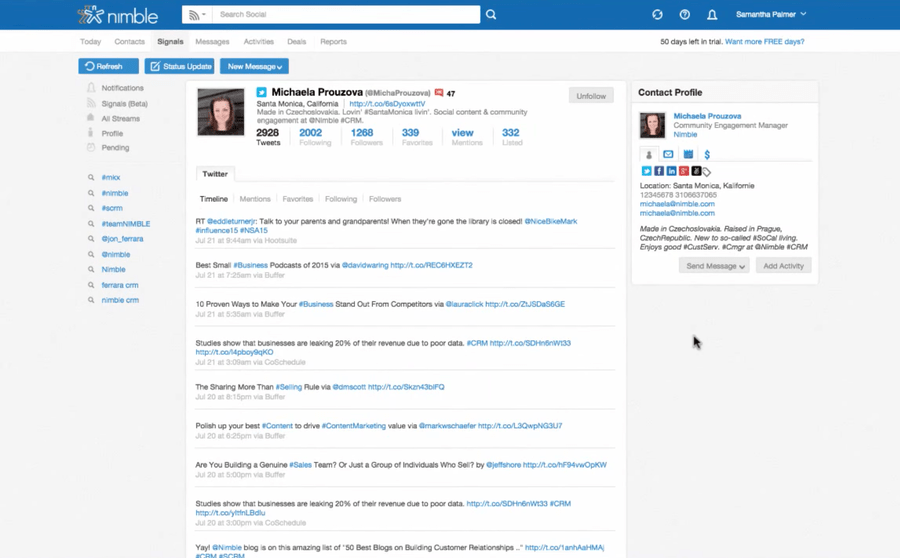Open the notifications bell in top bar

[712, 15]
